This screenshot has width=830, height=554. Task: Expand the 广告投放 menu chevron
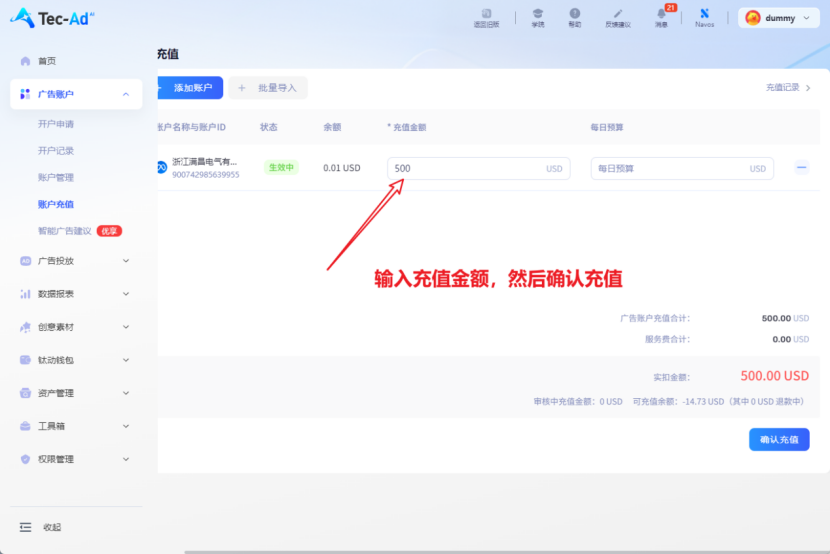coord(126,261)
